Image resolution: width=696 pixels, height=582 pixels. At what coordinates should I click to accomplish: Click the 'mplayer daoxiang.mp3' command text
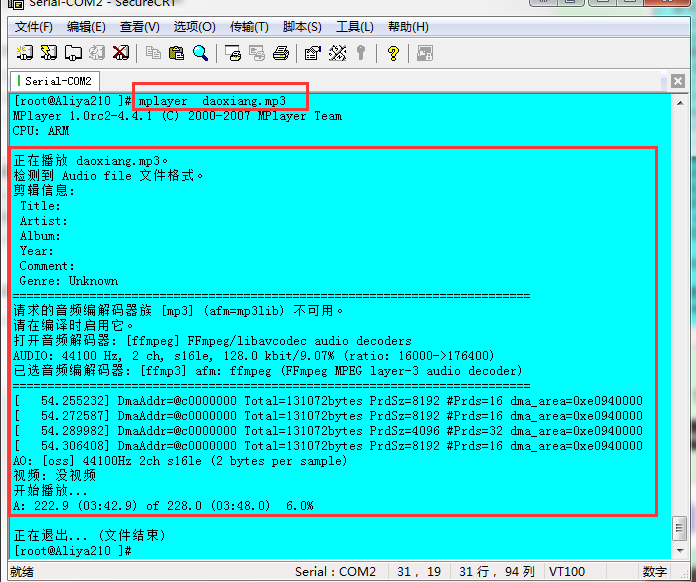pos(212,101)
